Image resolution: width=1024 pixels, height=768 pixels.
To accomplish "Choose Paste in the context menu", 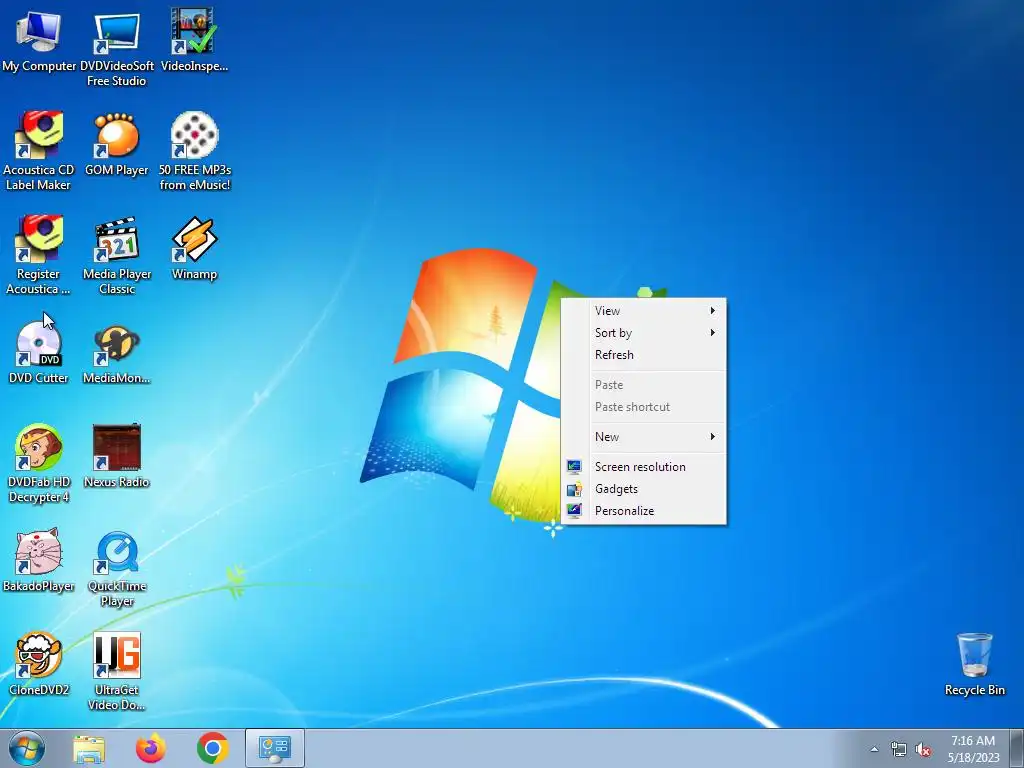I will 643,385.
